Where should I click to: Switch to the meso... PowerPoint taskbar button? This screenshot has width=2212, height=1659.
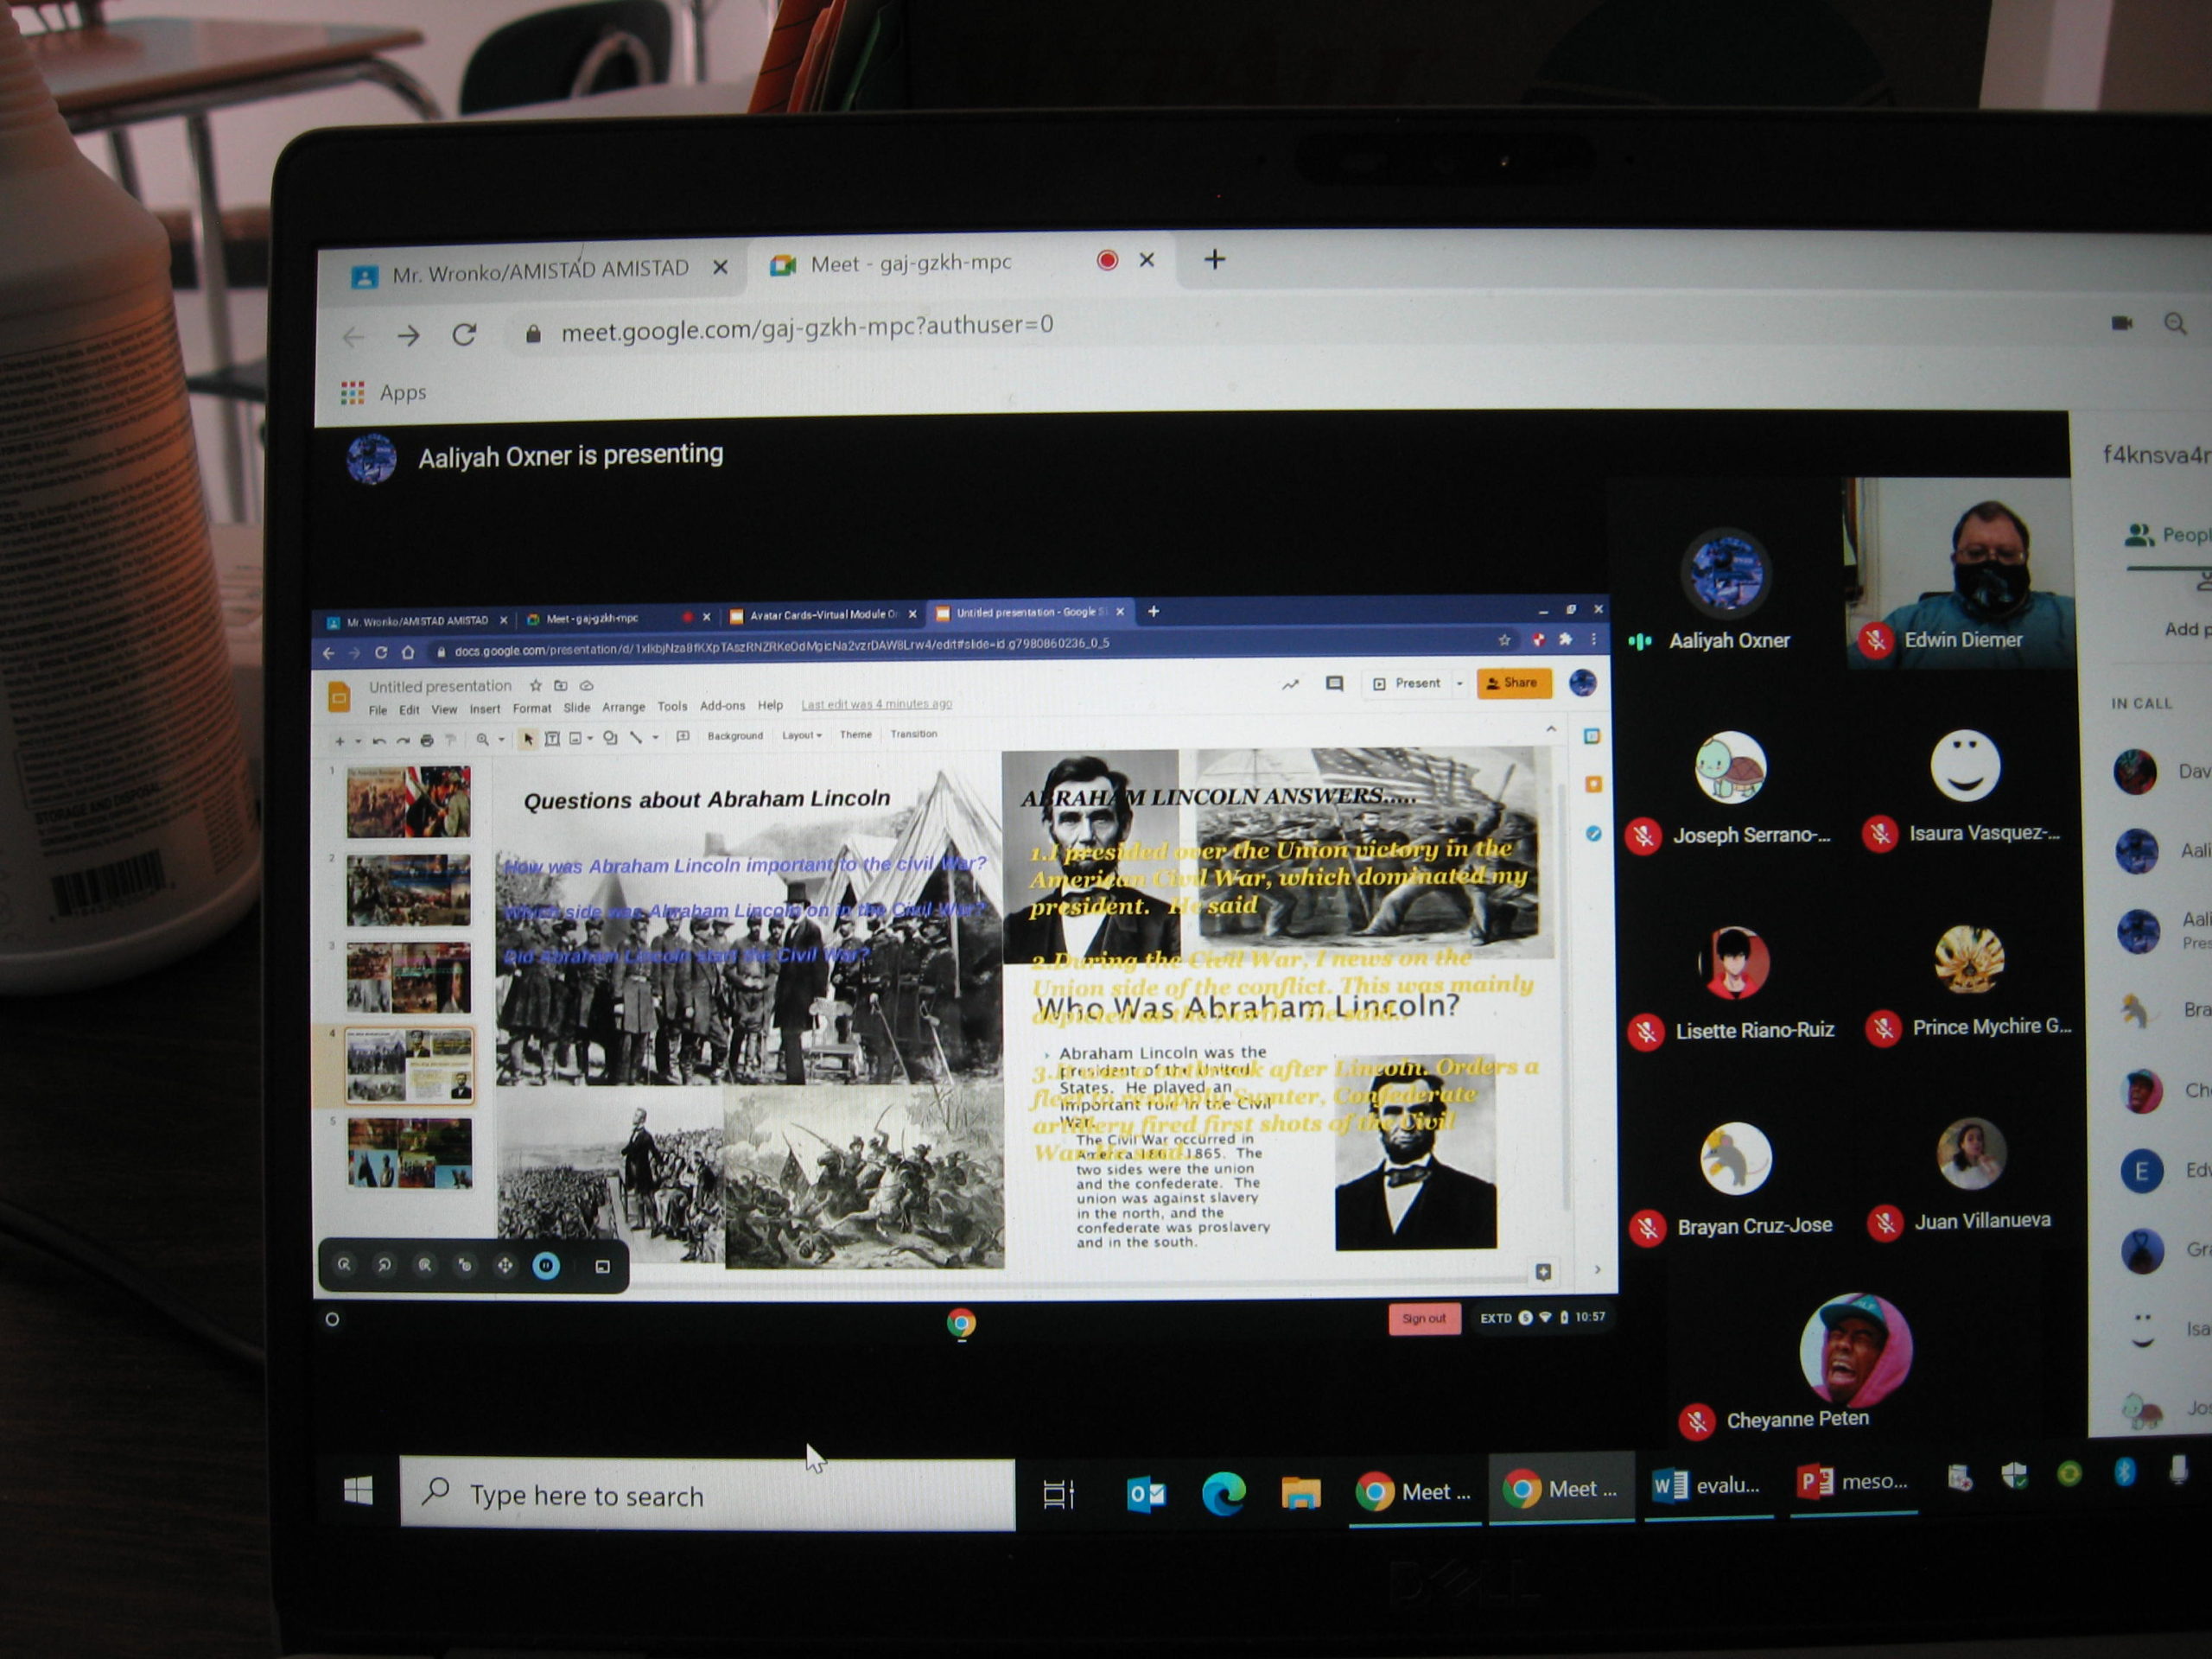1853,1482
